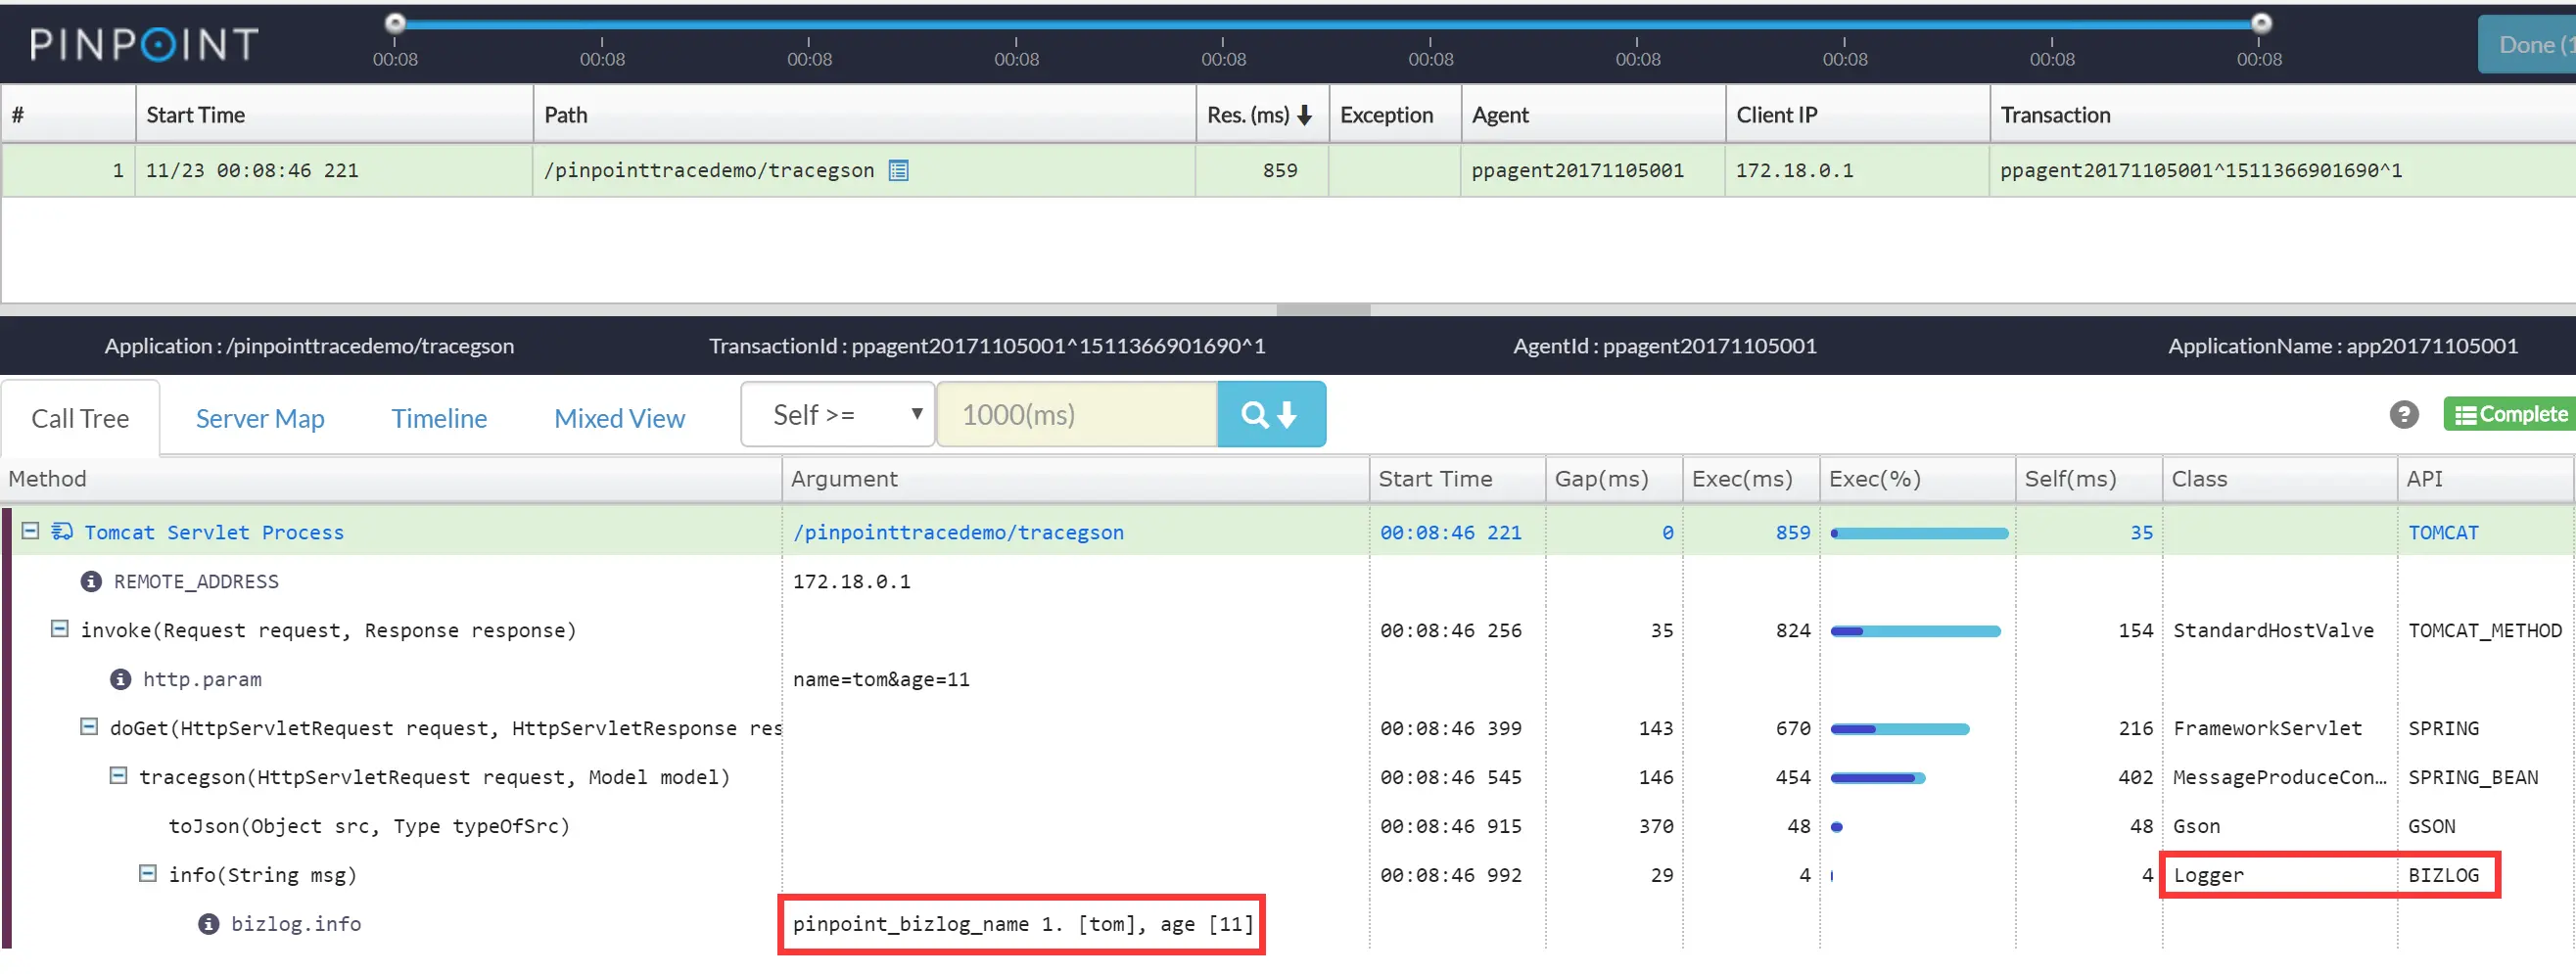Viewport: 2576px width, 974px height.
Task: Click the info icon next to REMOTE_ADDRESS
Action: pos(91,582)
